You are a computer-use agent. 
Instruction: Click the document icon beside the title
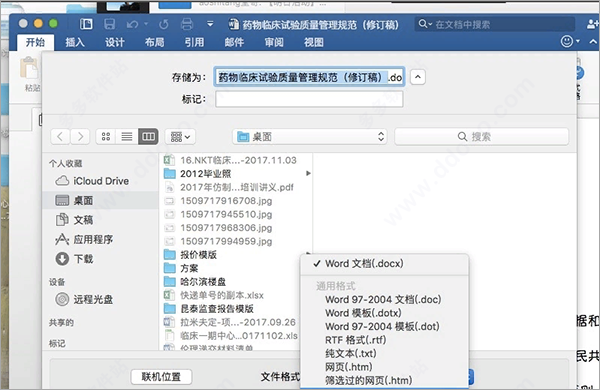point(234,24)
